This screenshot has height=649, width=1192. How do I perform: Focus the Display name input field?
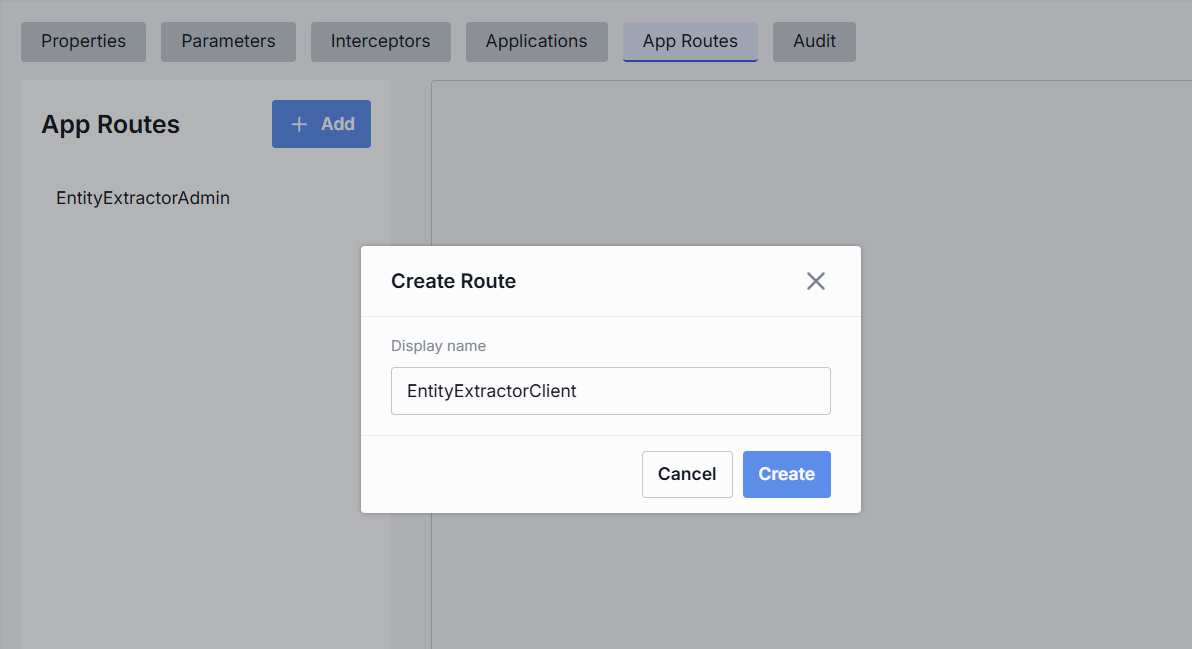click(x=610, y=391)
